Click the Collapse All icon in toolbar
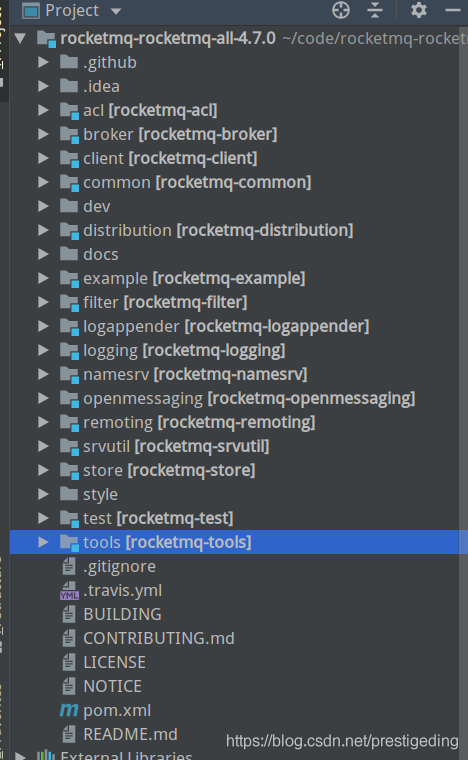 pos(375,10)
